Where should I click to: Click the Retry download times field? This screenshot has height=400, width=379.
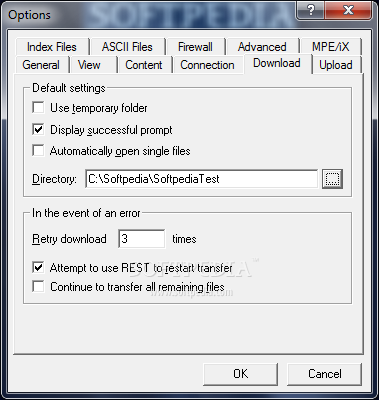click(142, 239)
